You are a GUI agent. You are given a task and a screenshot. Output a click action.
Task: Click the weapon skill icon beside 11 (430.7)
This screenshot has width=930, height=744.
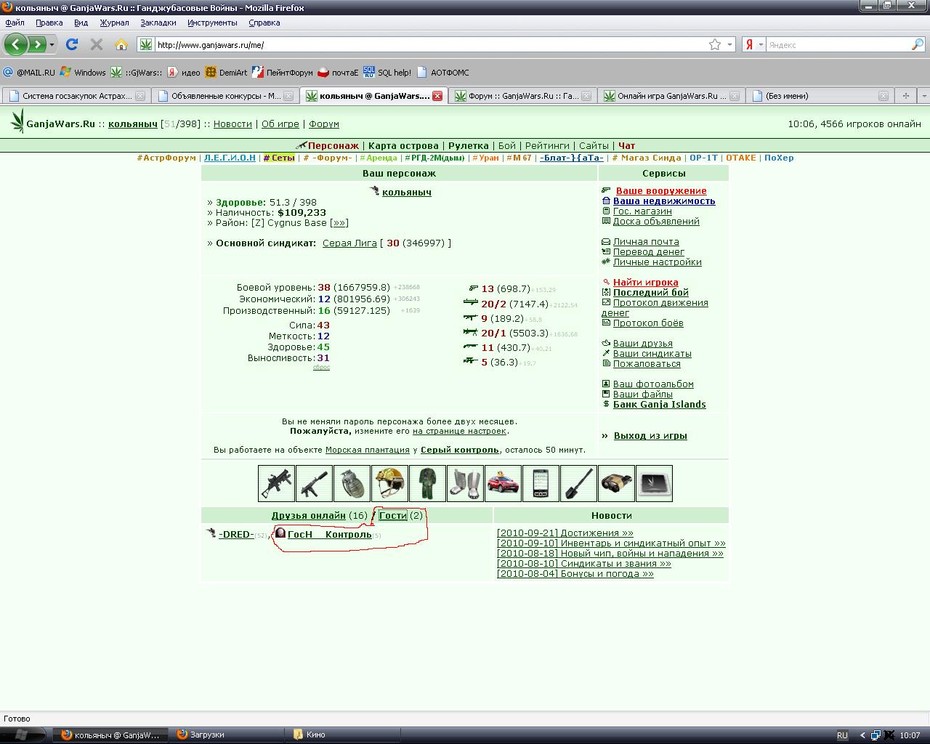click(x=471, y=346)
